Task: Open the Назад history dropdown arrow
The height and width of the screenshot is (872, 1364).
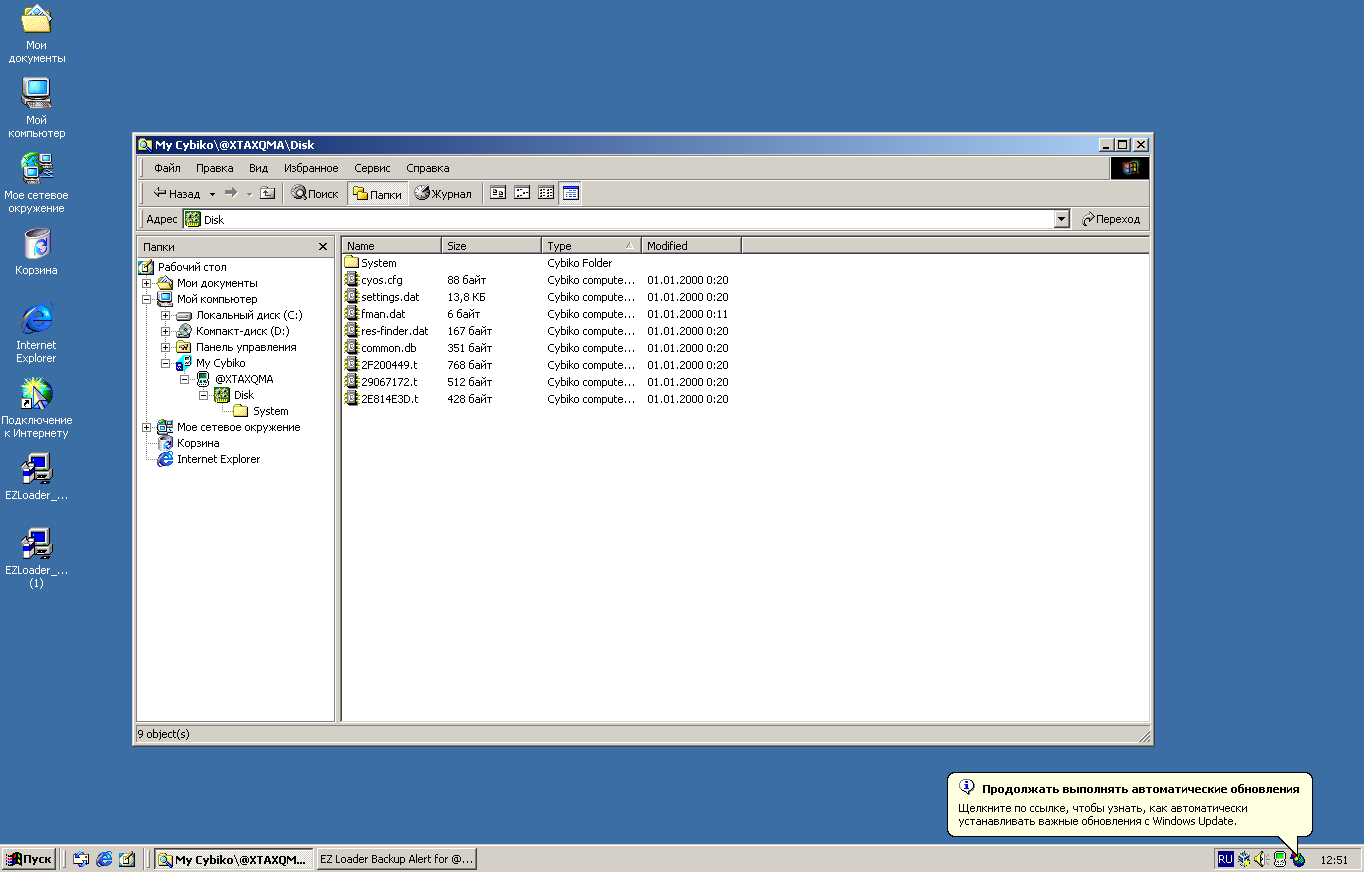Action: [212, 194]
